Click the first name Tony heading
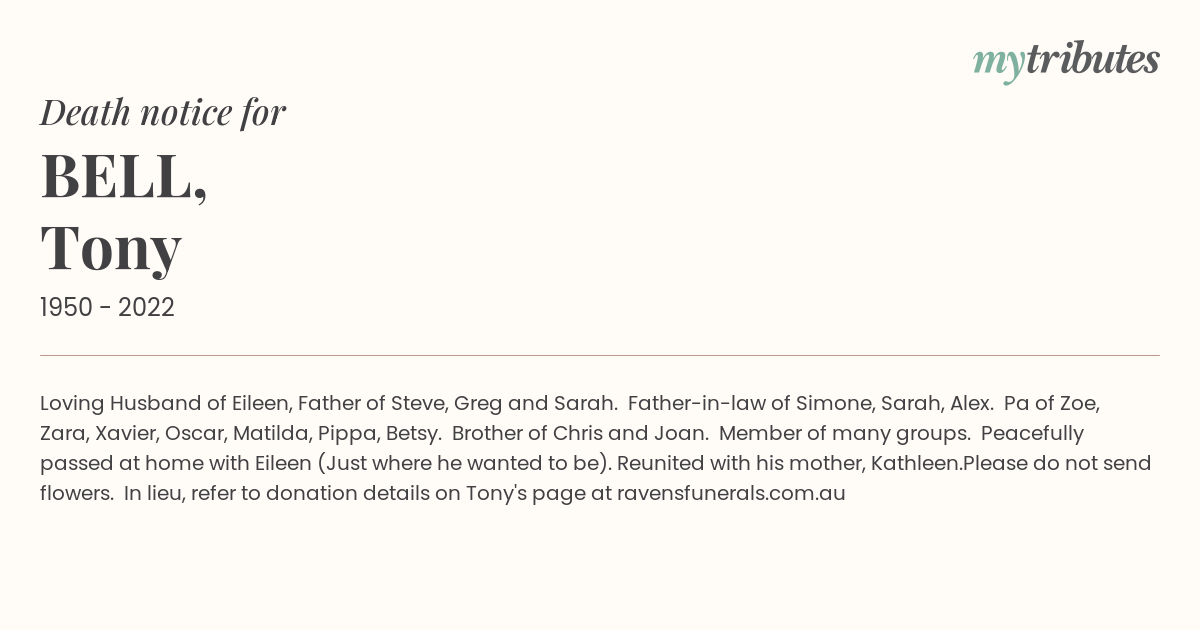 [x=111, y=248]
